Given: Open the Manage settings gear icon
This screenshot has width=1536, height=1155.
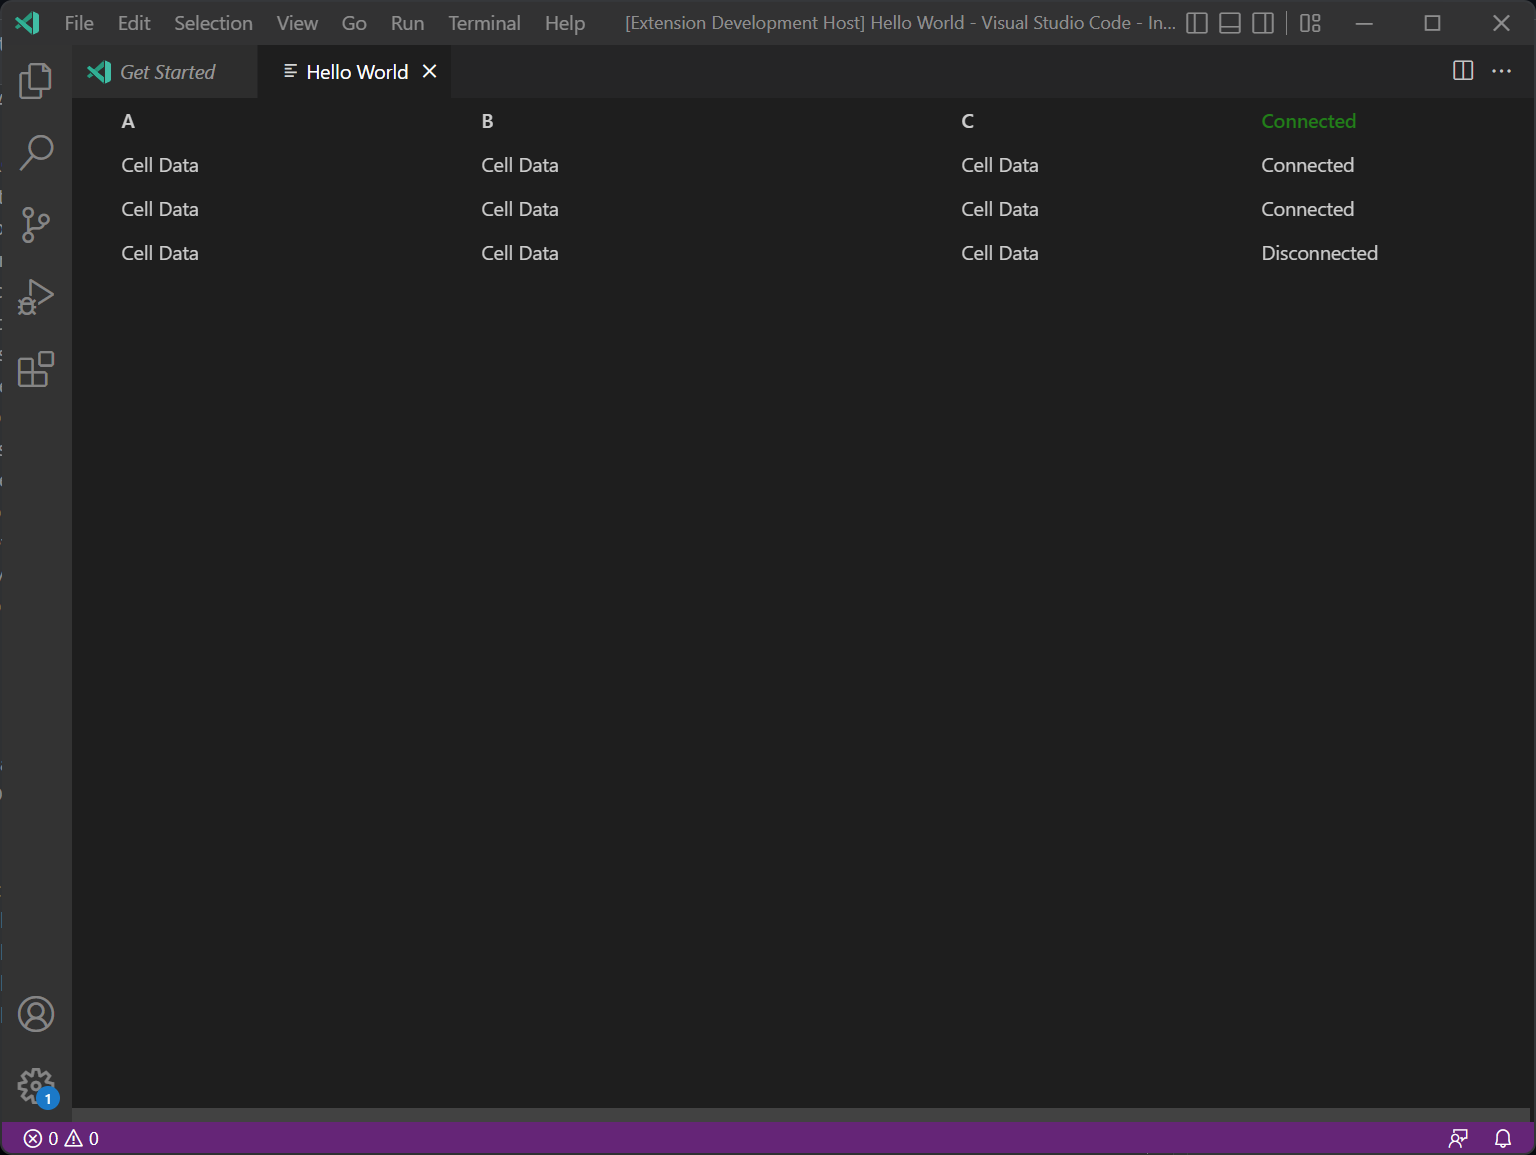Looking at the screenshot, I should click(36, 1085).
